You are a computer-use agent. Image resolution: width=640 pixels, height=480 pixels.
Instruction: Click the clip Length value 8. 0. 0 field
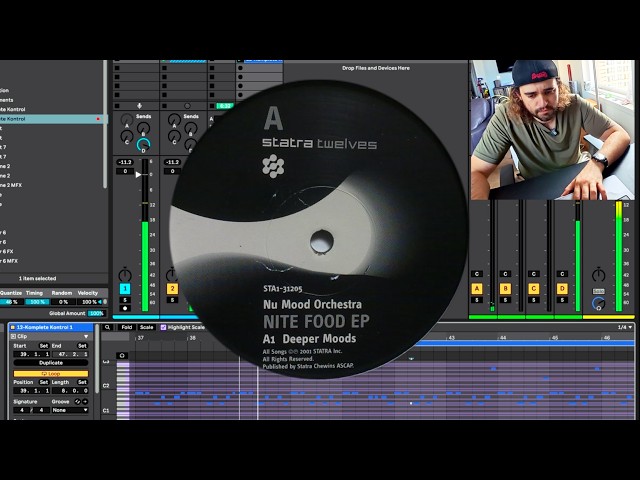click(70, 391)
